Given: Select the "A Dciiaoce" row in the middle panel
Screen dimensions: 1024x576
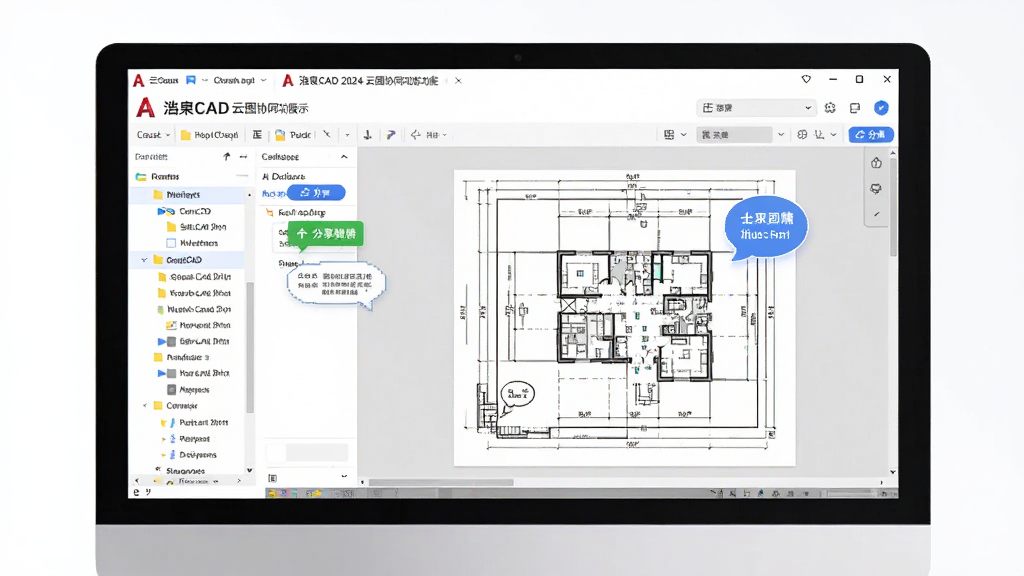Looking at the screenshot, I should point(307,176).
